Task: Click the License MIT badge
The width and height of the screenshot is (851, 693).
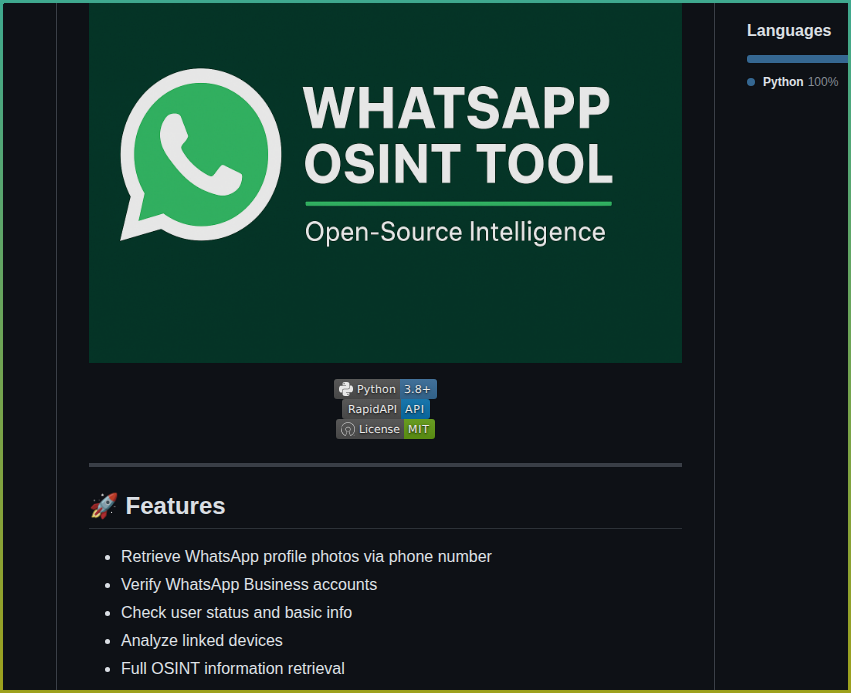Action: coord(385,429)
